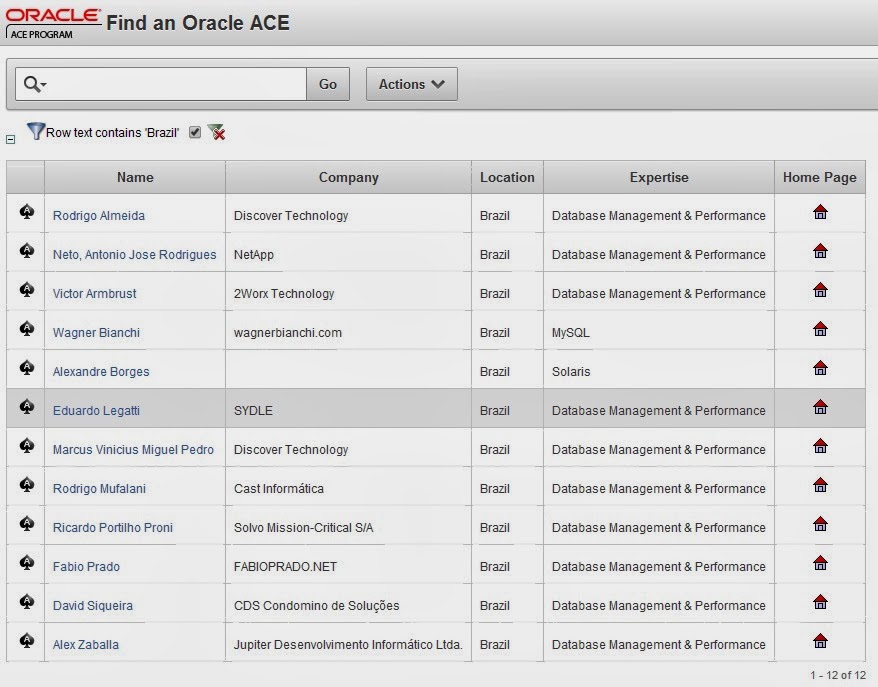This screenshot has height=687, width=878.
Task: Select the Victor Armbrust link
Action: coord(94,293)
